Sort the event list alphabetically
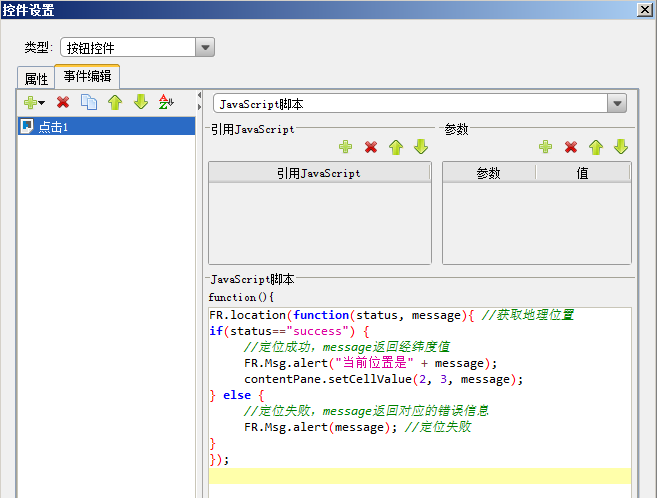This screenshot has height=498, width=657. pos(166,102)
